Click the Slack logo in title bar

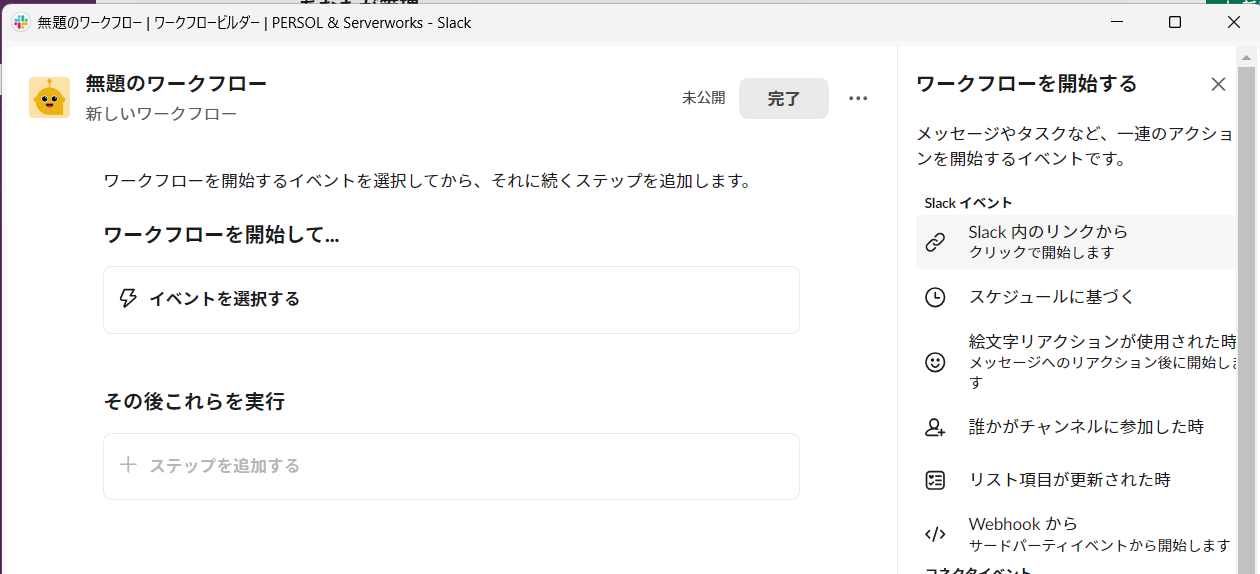point(20,22)
